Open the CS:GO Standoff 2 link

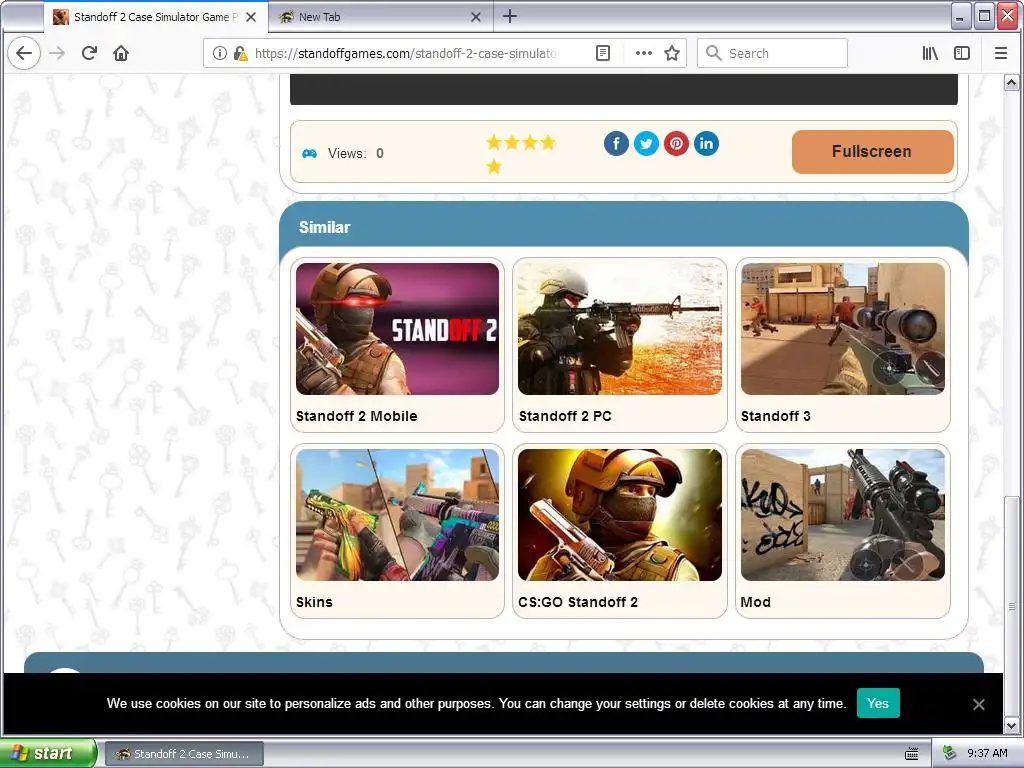[578, 602]
